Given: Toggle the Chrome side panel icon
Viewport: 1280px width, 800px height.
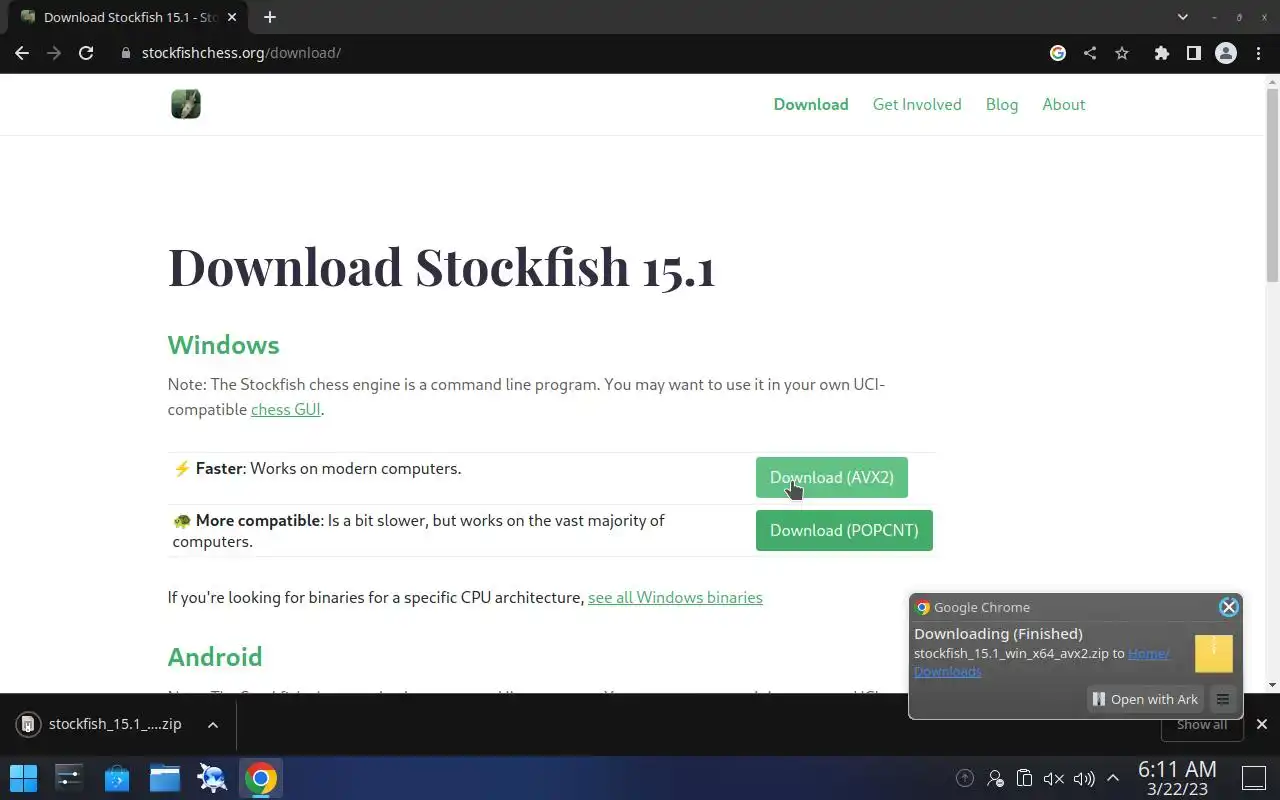Looking at the screenshot, I should point(1193,53).
